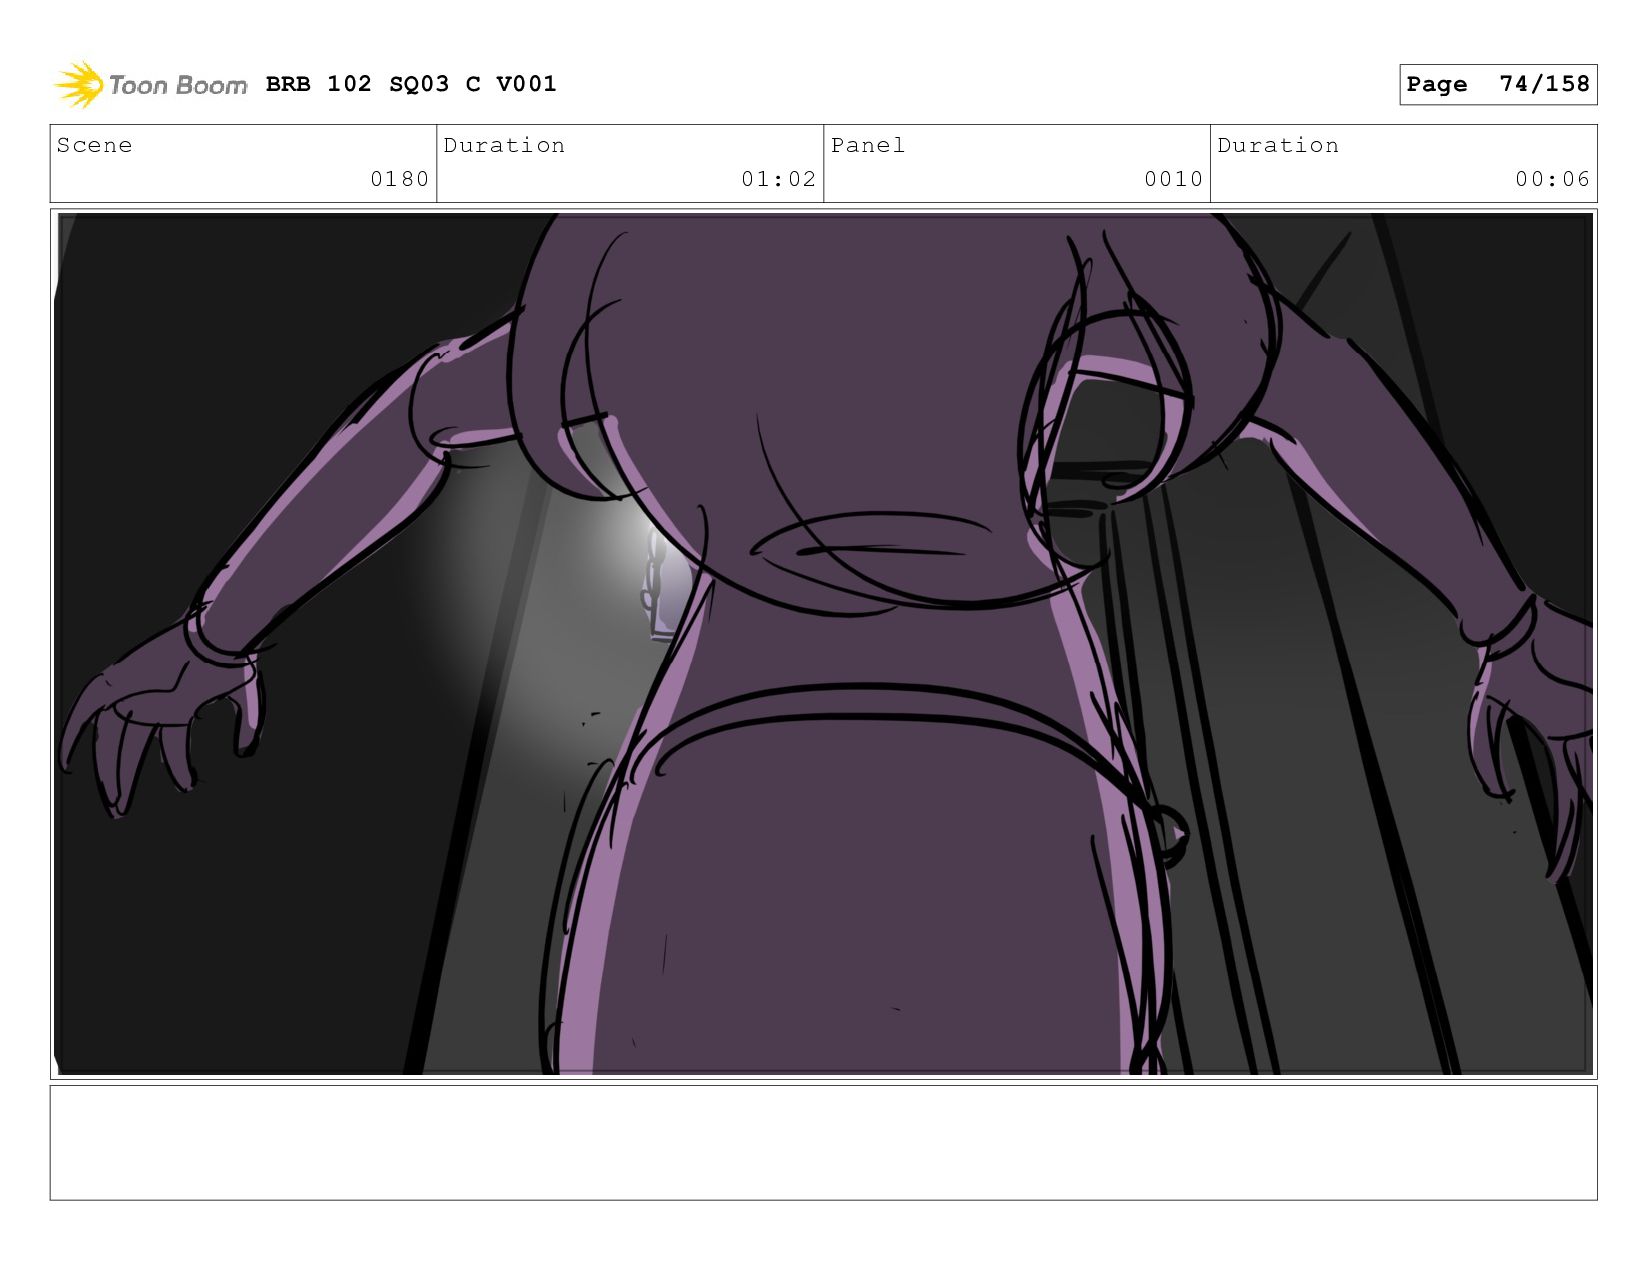Select scene duration value 01:02
This screenshot has width=1650, height=1275.
click(x=778, y=179)
